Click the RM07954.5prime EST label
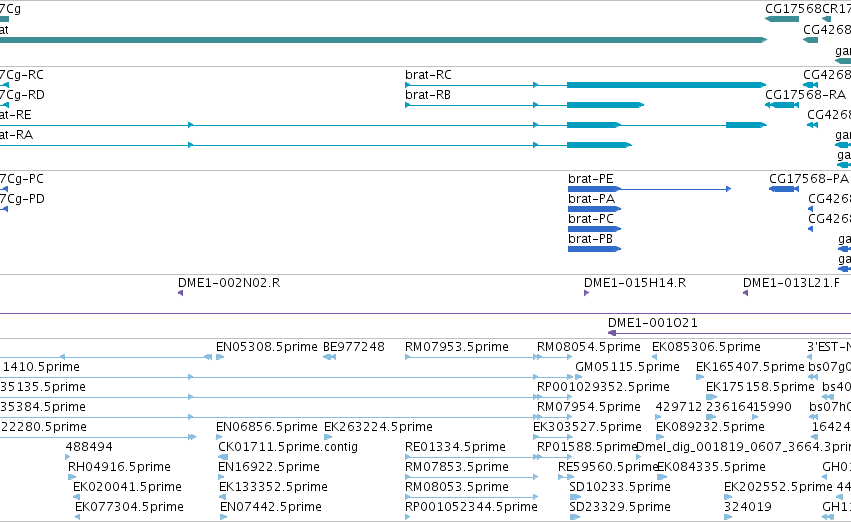The height and width of the screenshot is (522, 851). pos(588,407)
